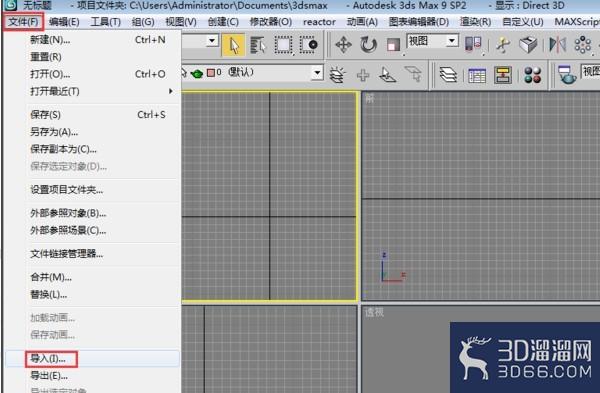The width and height of the screenshot is (600, 393).
Task: Click the layer 0 color swatch
Action: pyautogui.click(x=211, y=73)
